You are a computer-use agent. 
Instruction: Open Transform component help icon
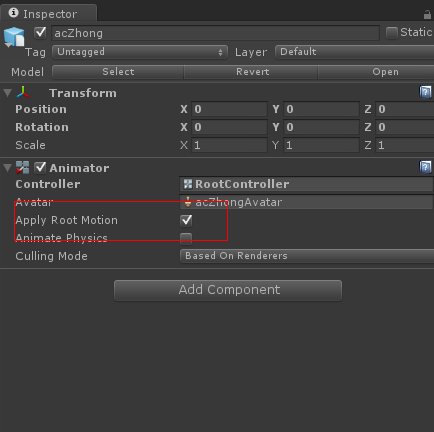coord(425,92)
